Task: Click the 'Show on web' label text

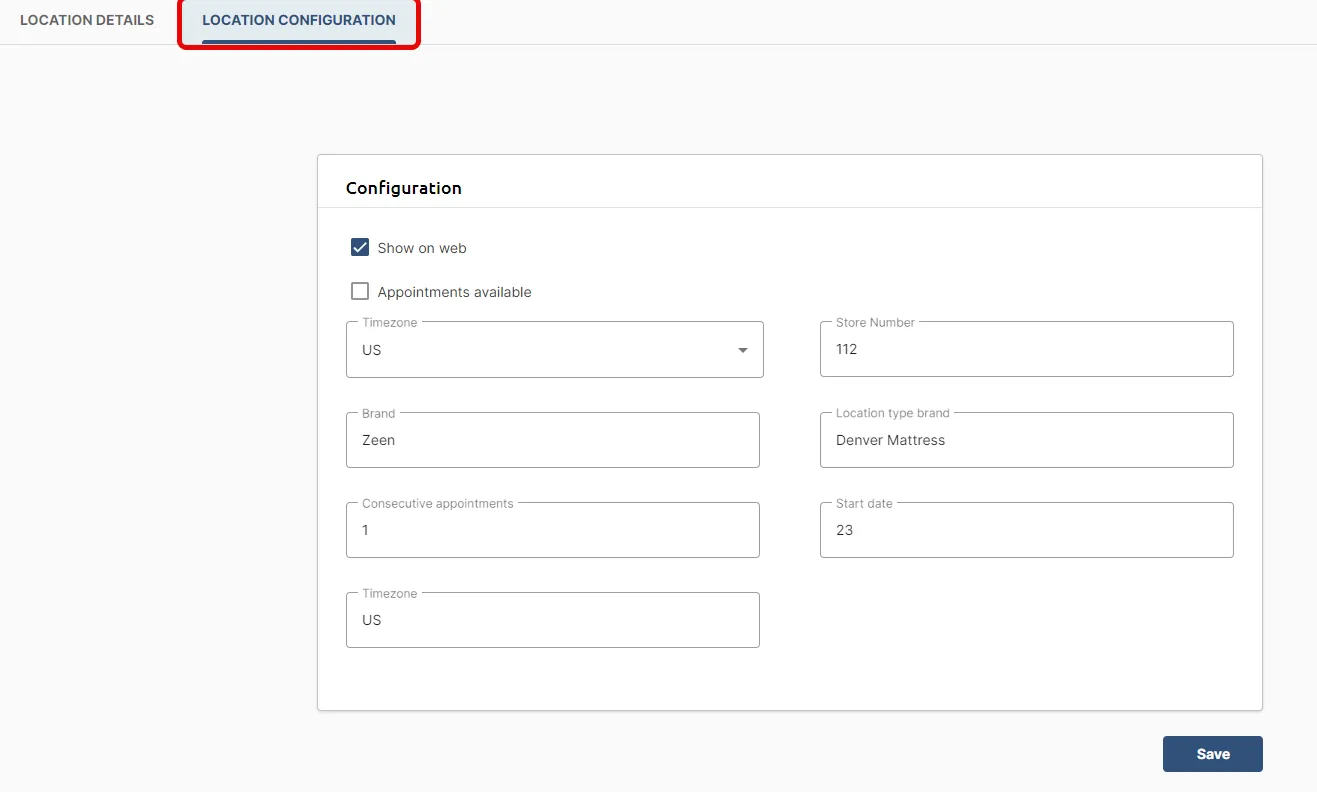Action: tap(422, 248)
